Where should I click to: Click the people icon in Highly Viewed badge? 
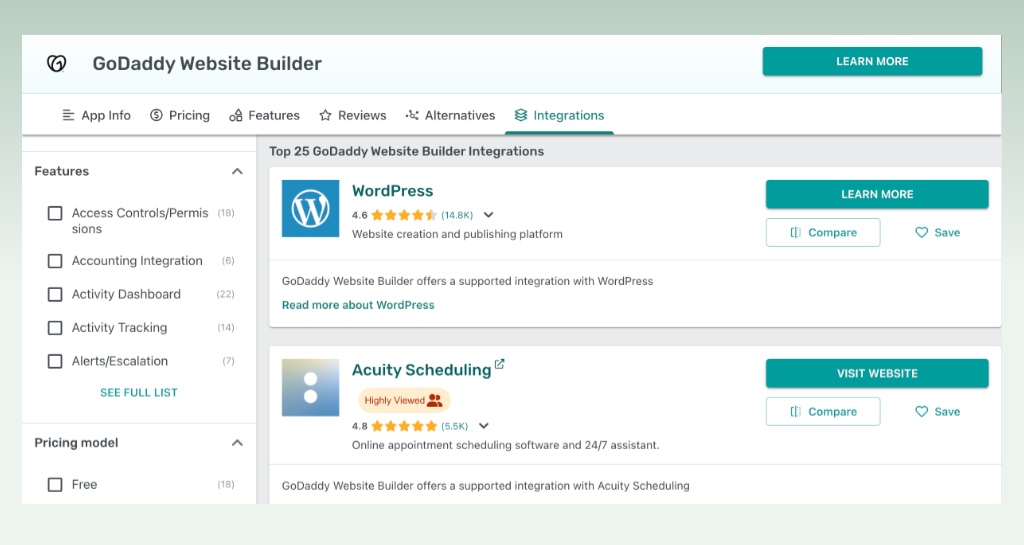(x=435, y=401)
